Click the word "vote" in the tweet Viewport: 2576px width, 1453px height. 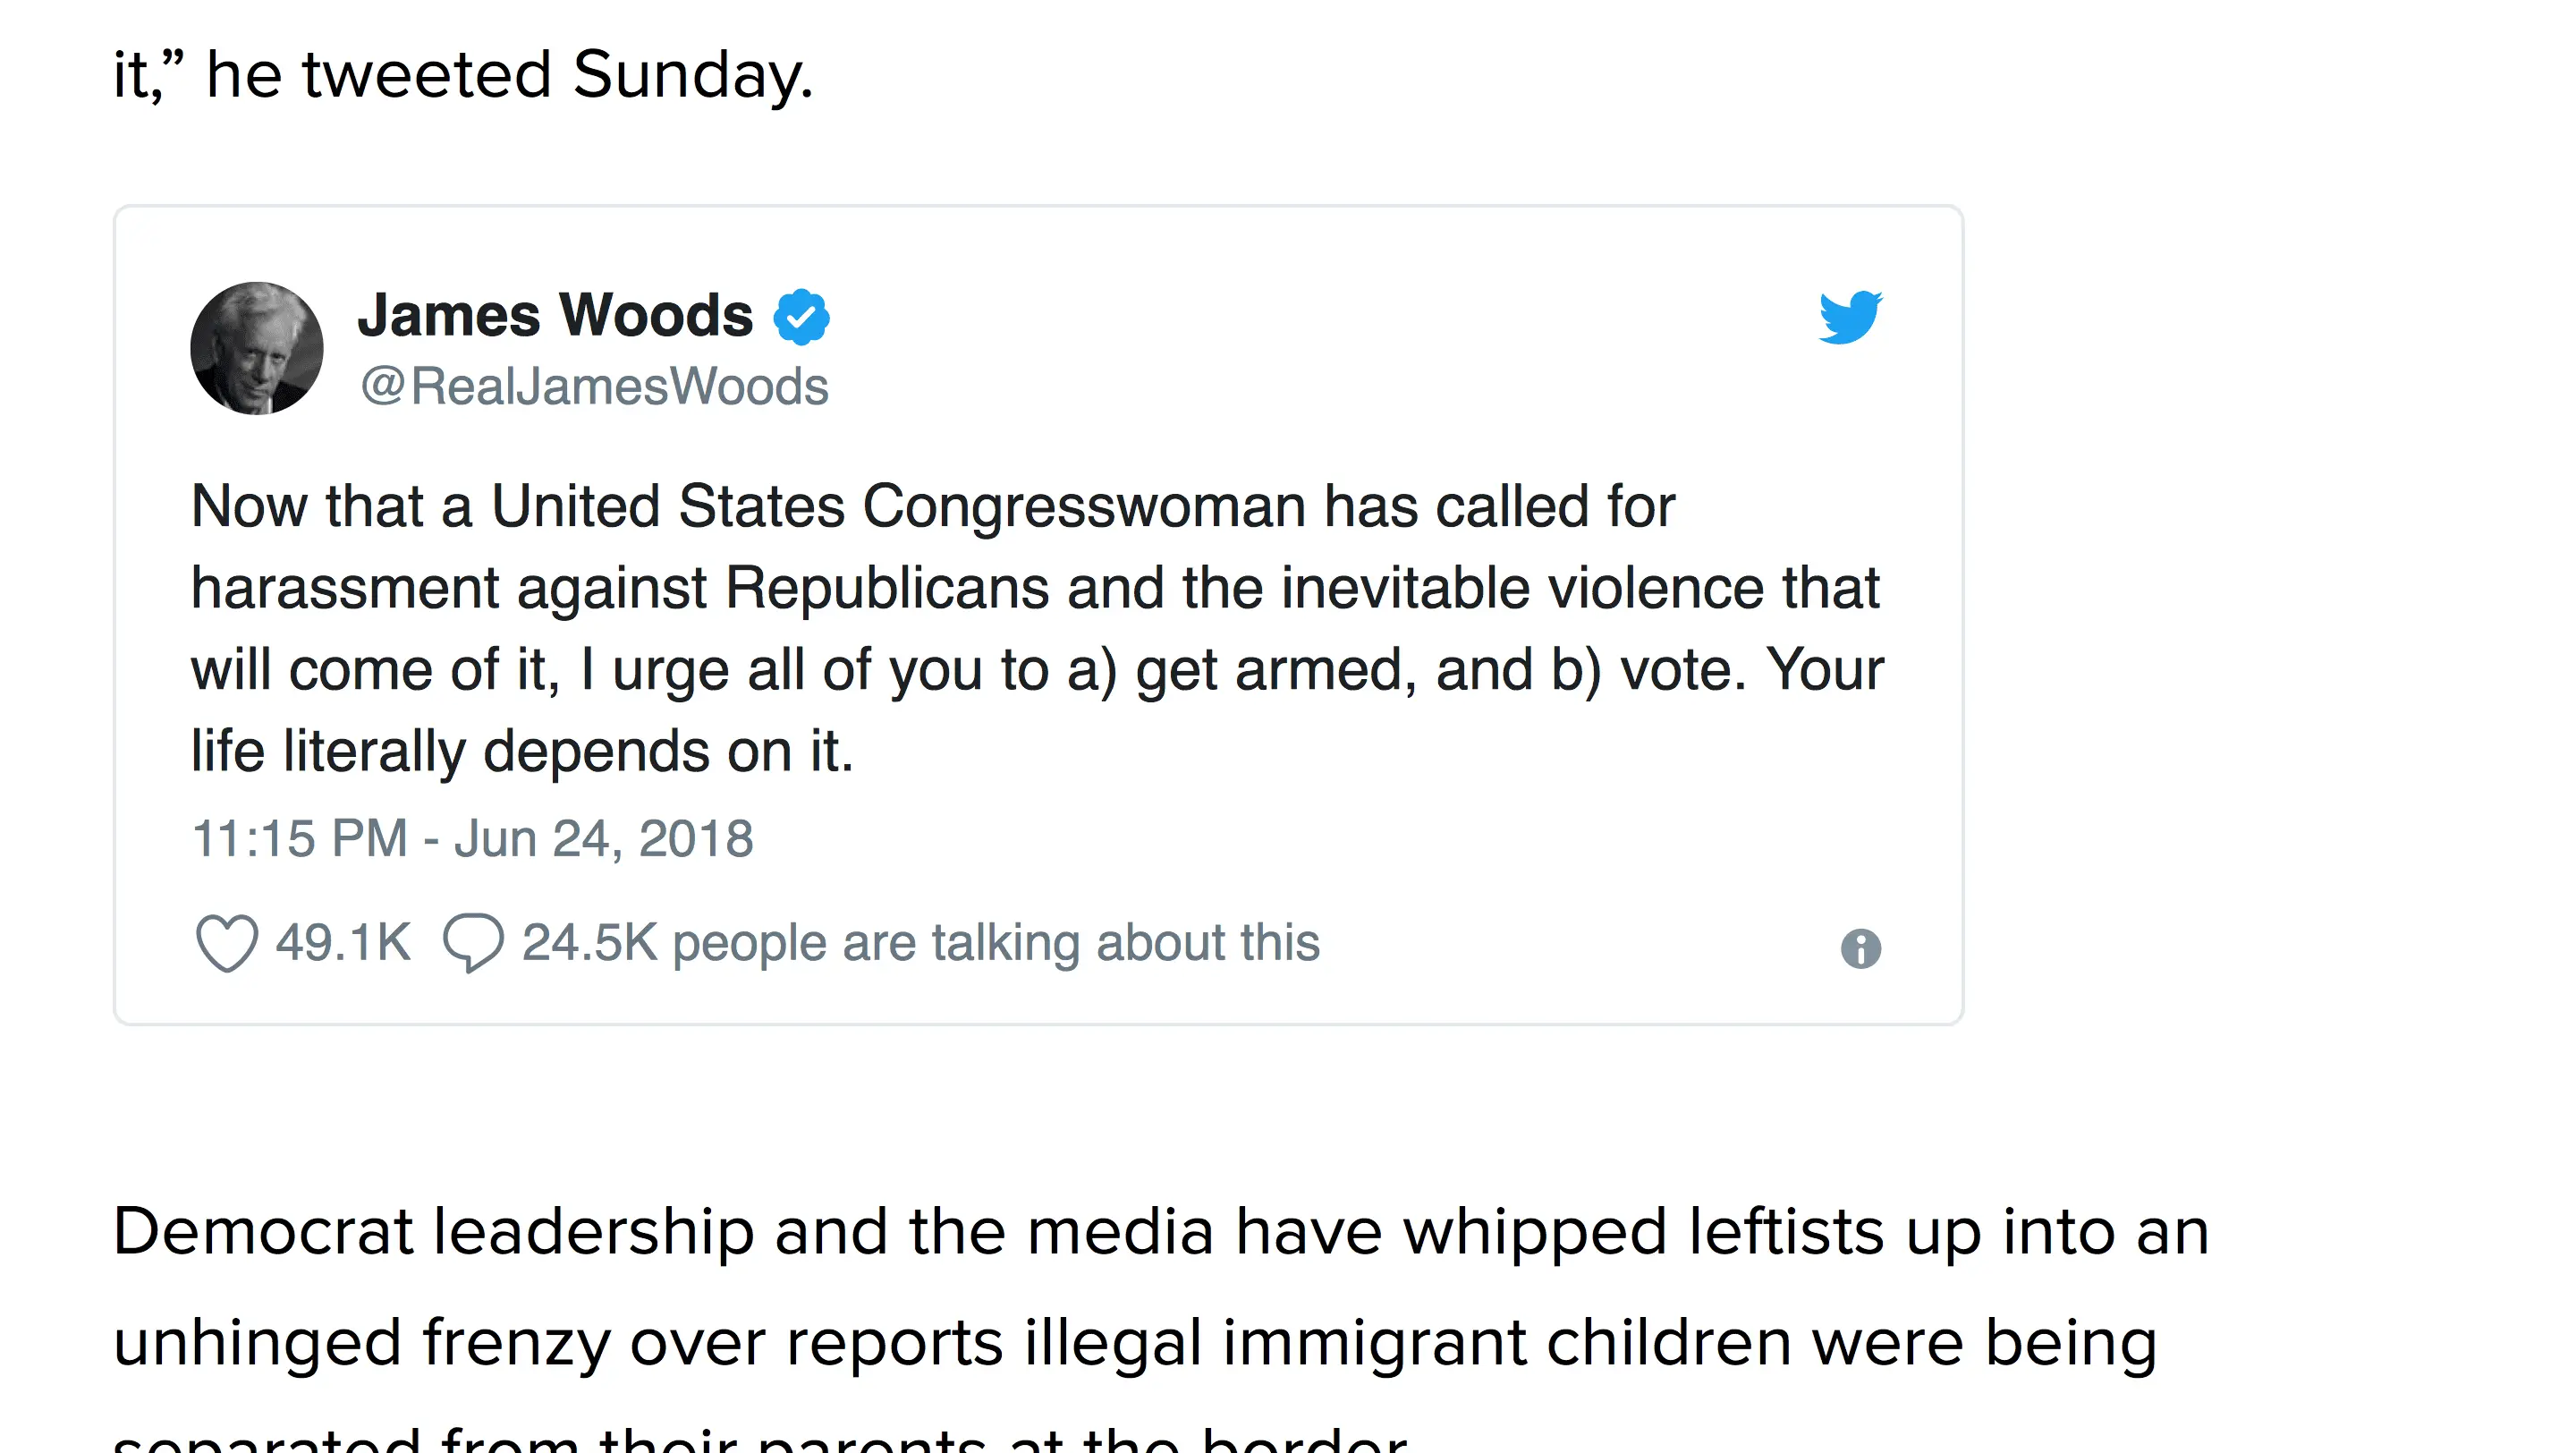1680,670
